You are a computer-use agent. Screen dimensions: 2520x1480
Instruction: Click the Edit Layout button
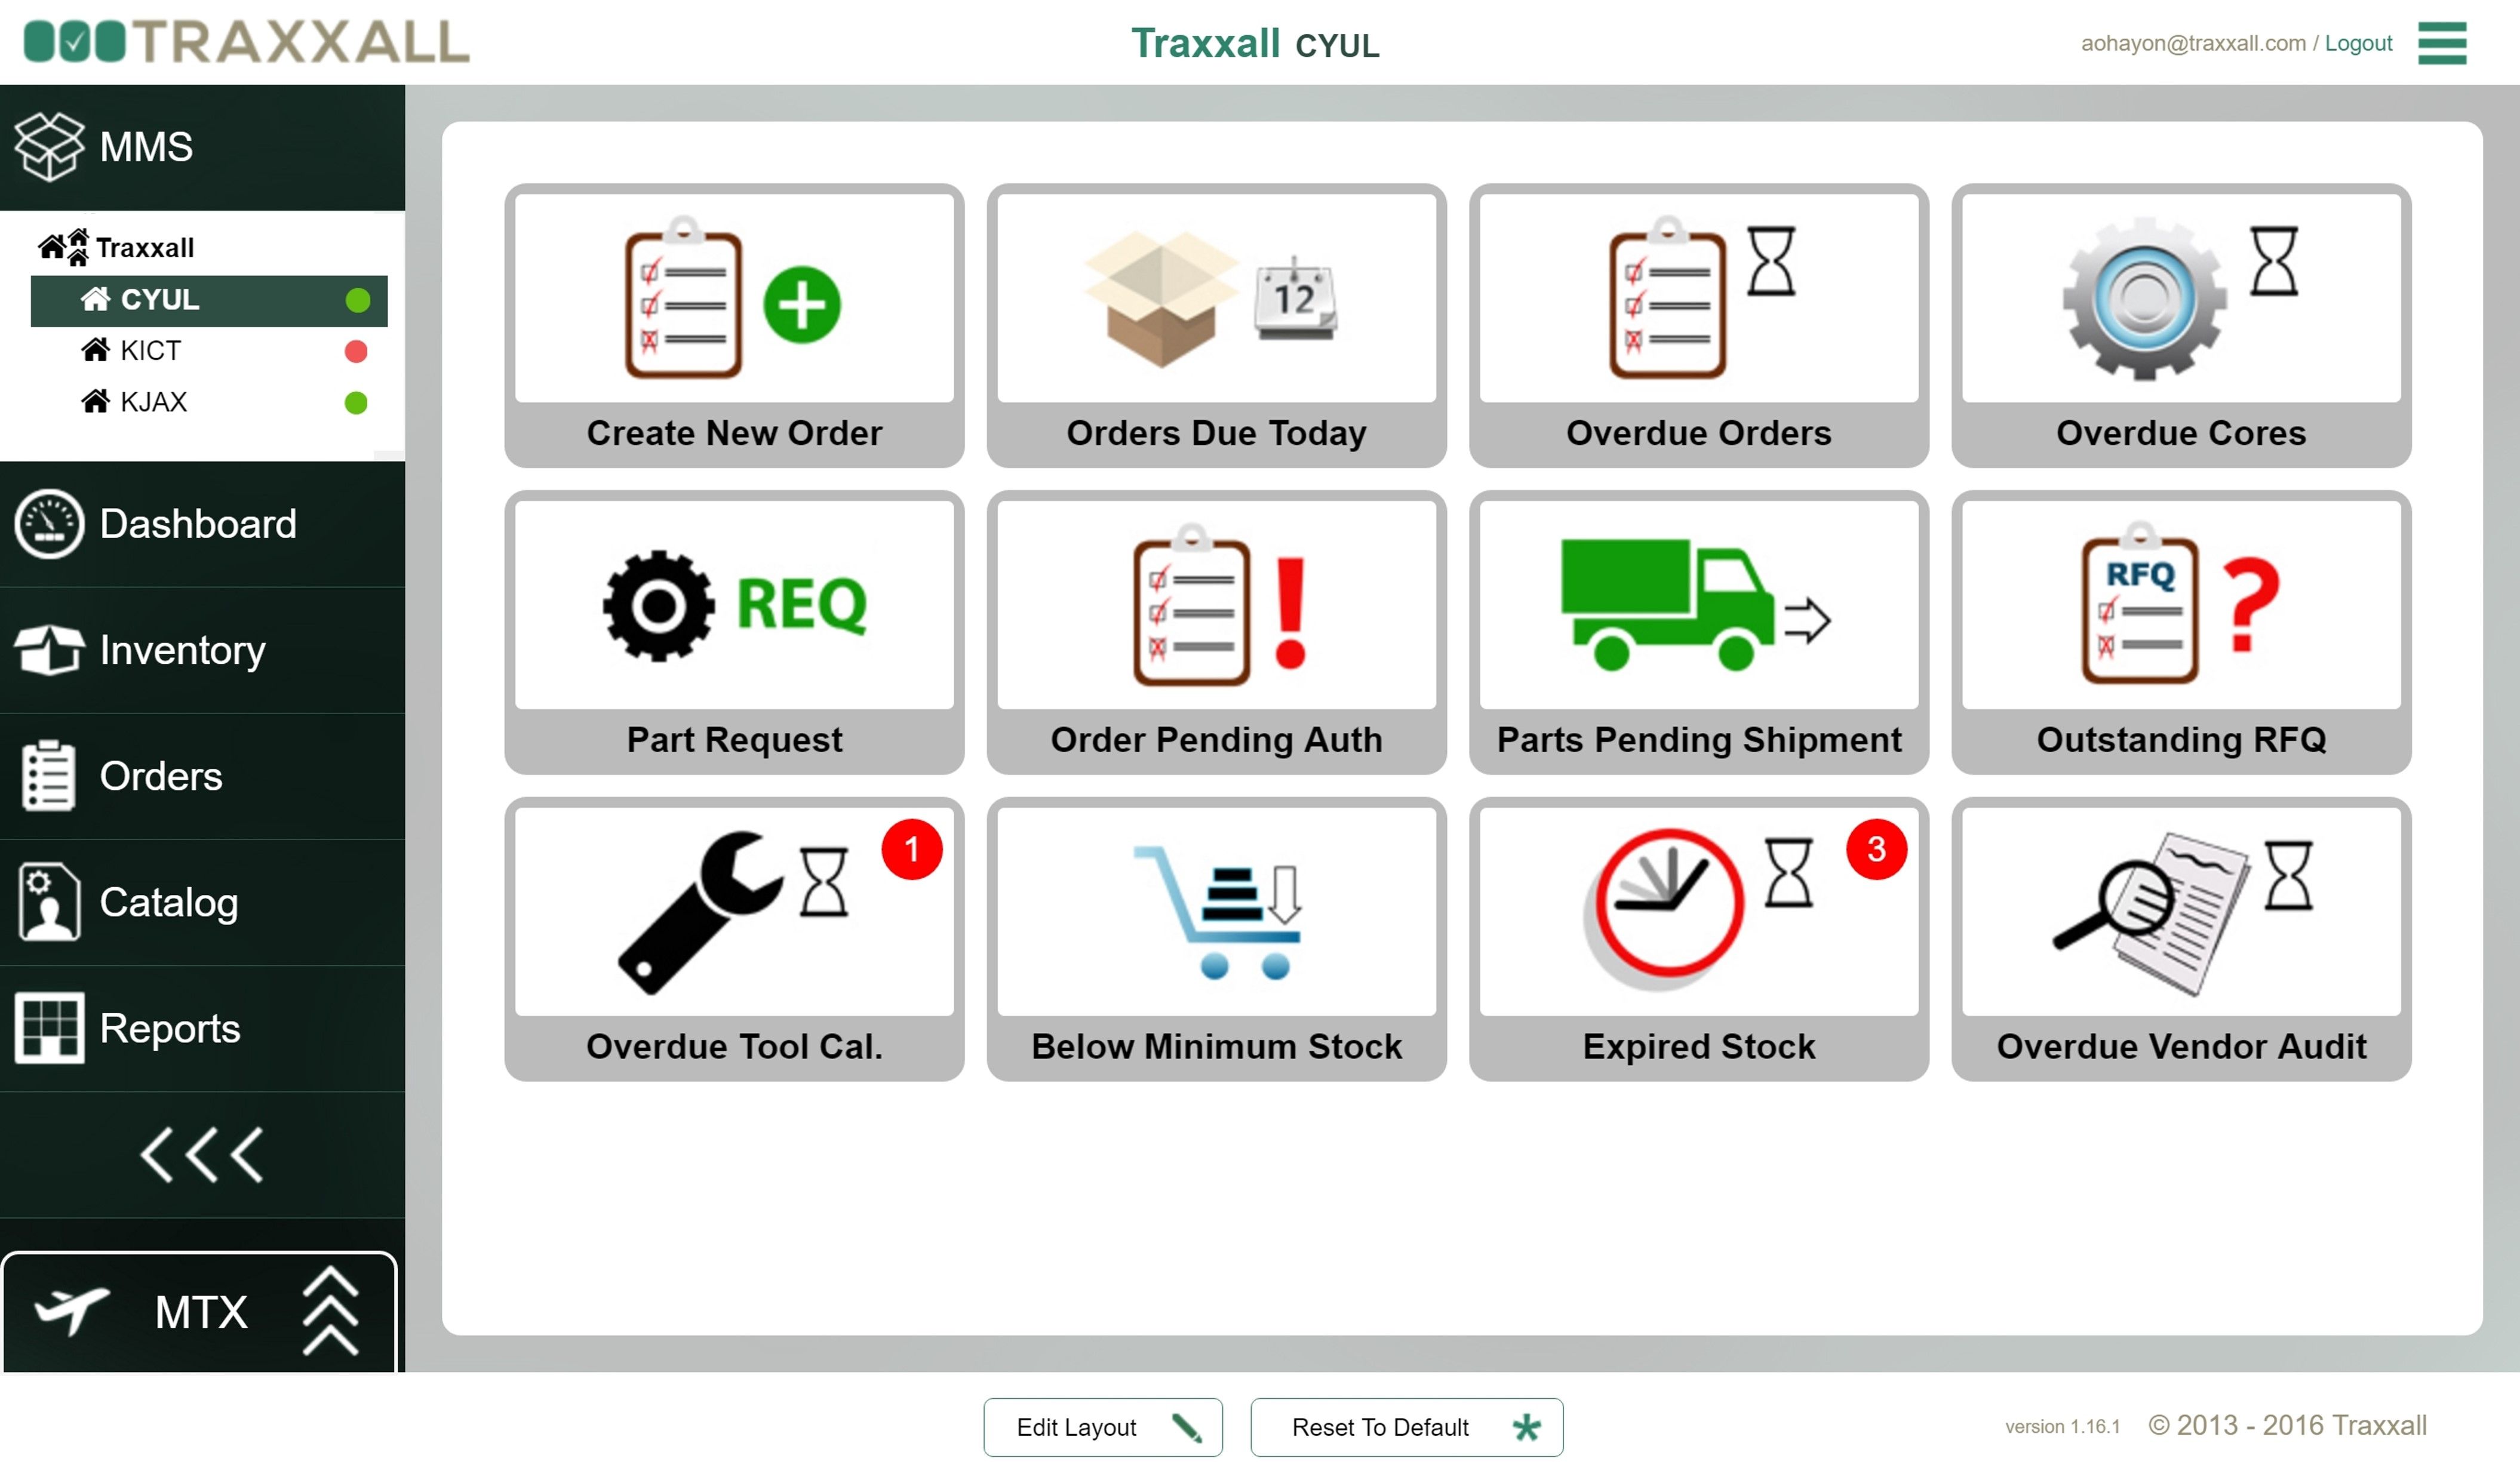[x=1102, y=1427]
